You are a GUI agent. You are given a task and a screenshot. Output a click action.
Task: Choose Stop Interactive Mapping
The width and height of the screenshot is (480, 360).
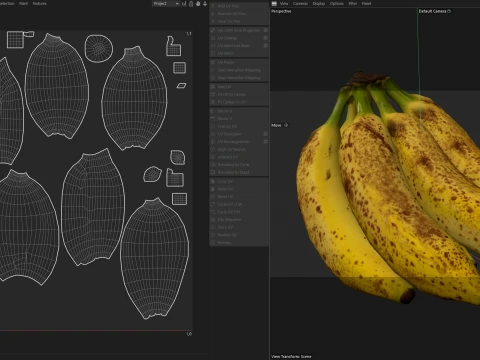239,78
